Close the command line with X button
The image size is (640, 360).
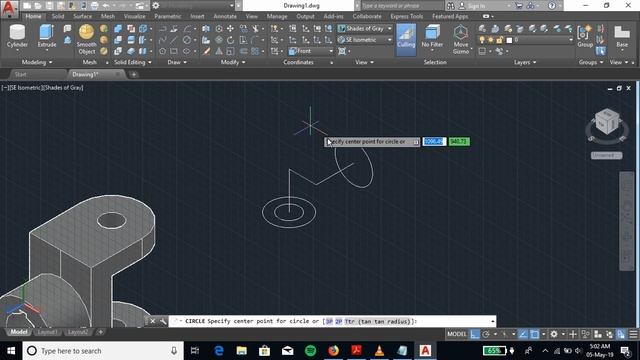[152, 321]
